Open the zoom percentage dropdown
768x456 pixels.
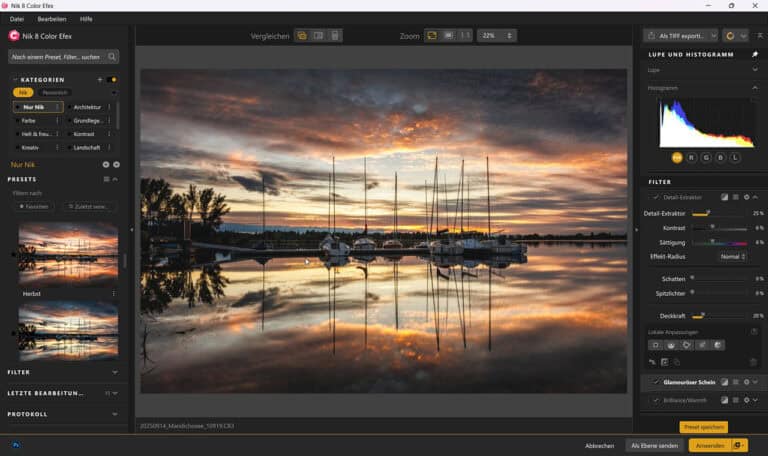[497, 35]
